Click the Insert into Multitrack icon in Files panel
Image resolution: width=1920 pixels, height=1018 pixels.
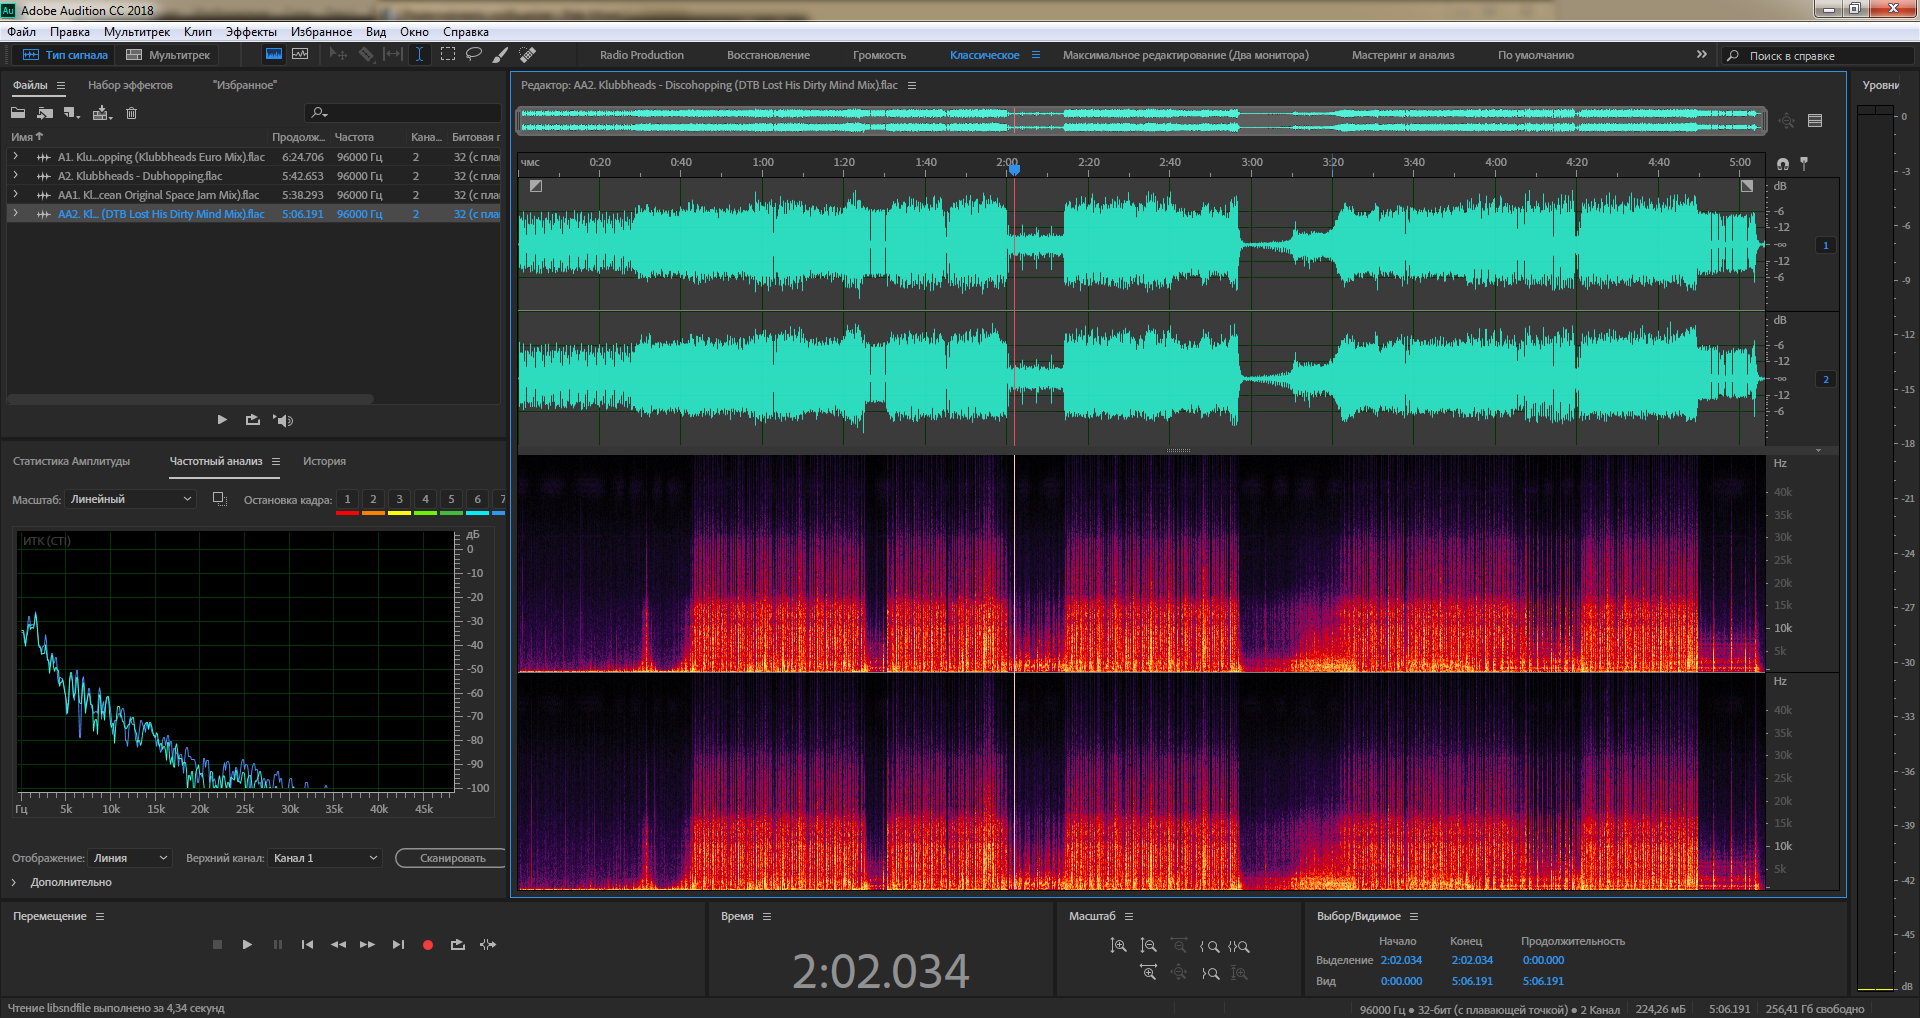pos(102,113)
